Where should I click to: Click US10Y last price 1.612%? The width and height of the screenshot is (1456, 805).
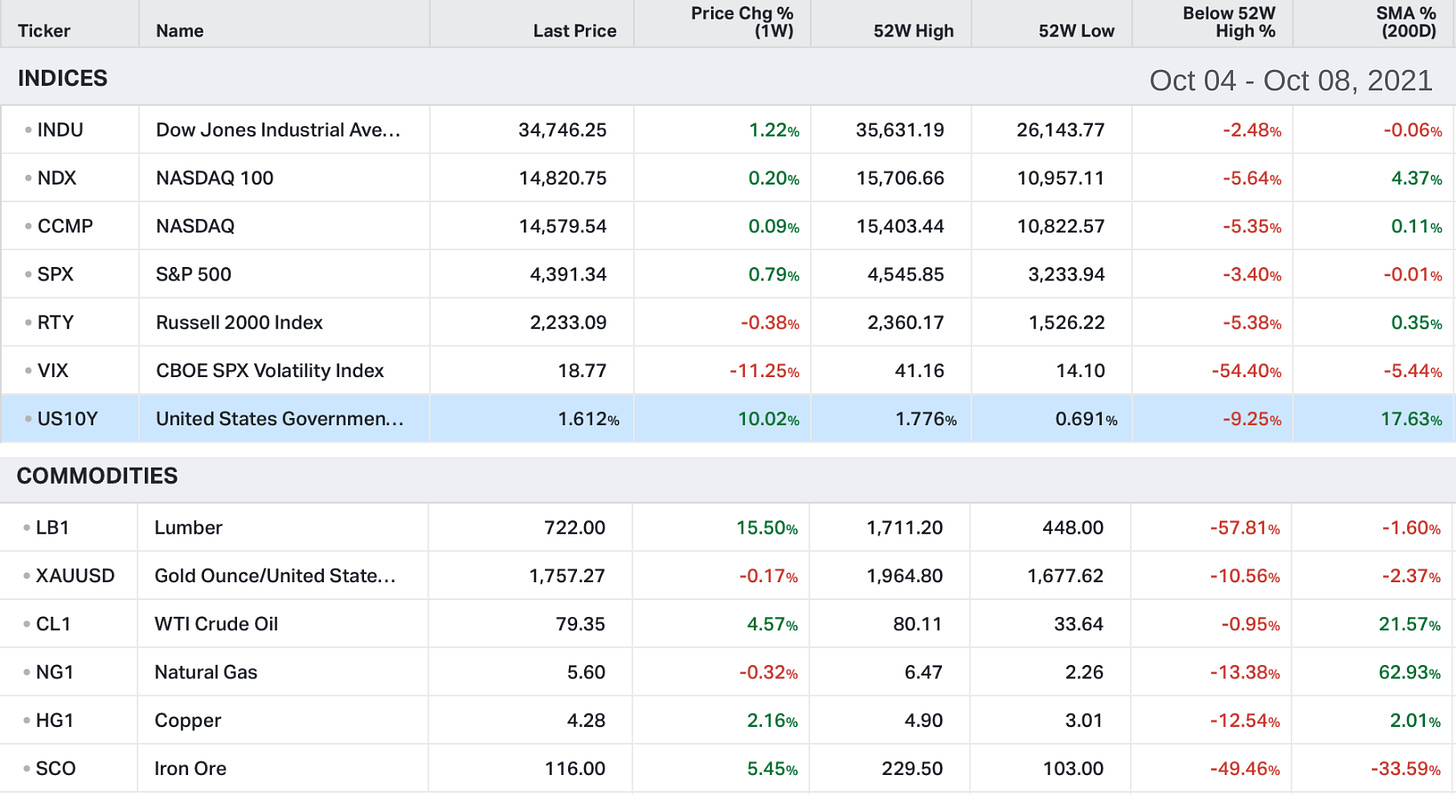click(588, 419)
